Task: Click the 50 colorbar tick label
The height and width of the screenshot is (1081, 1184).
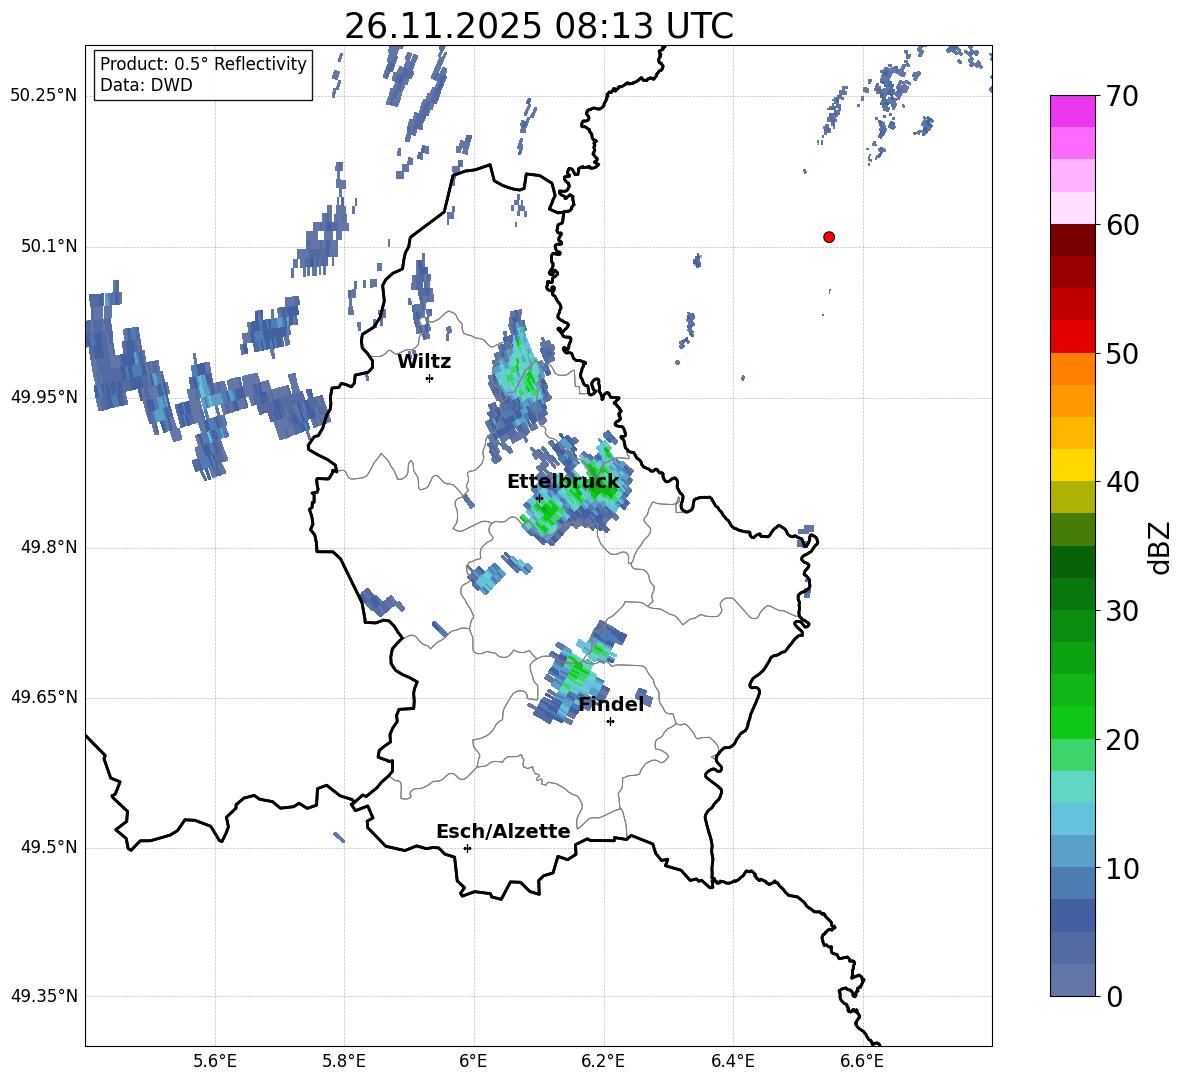Action: 1123,354
